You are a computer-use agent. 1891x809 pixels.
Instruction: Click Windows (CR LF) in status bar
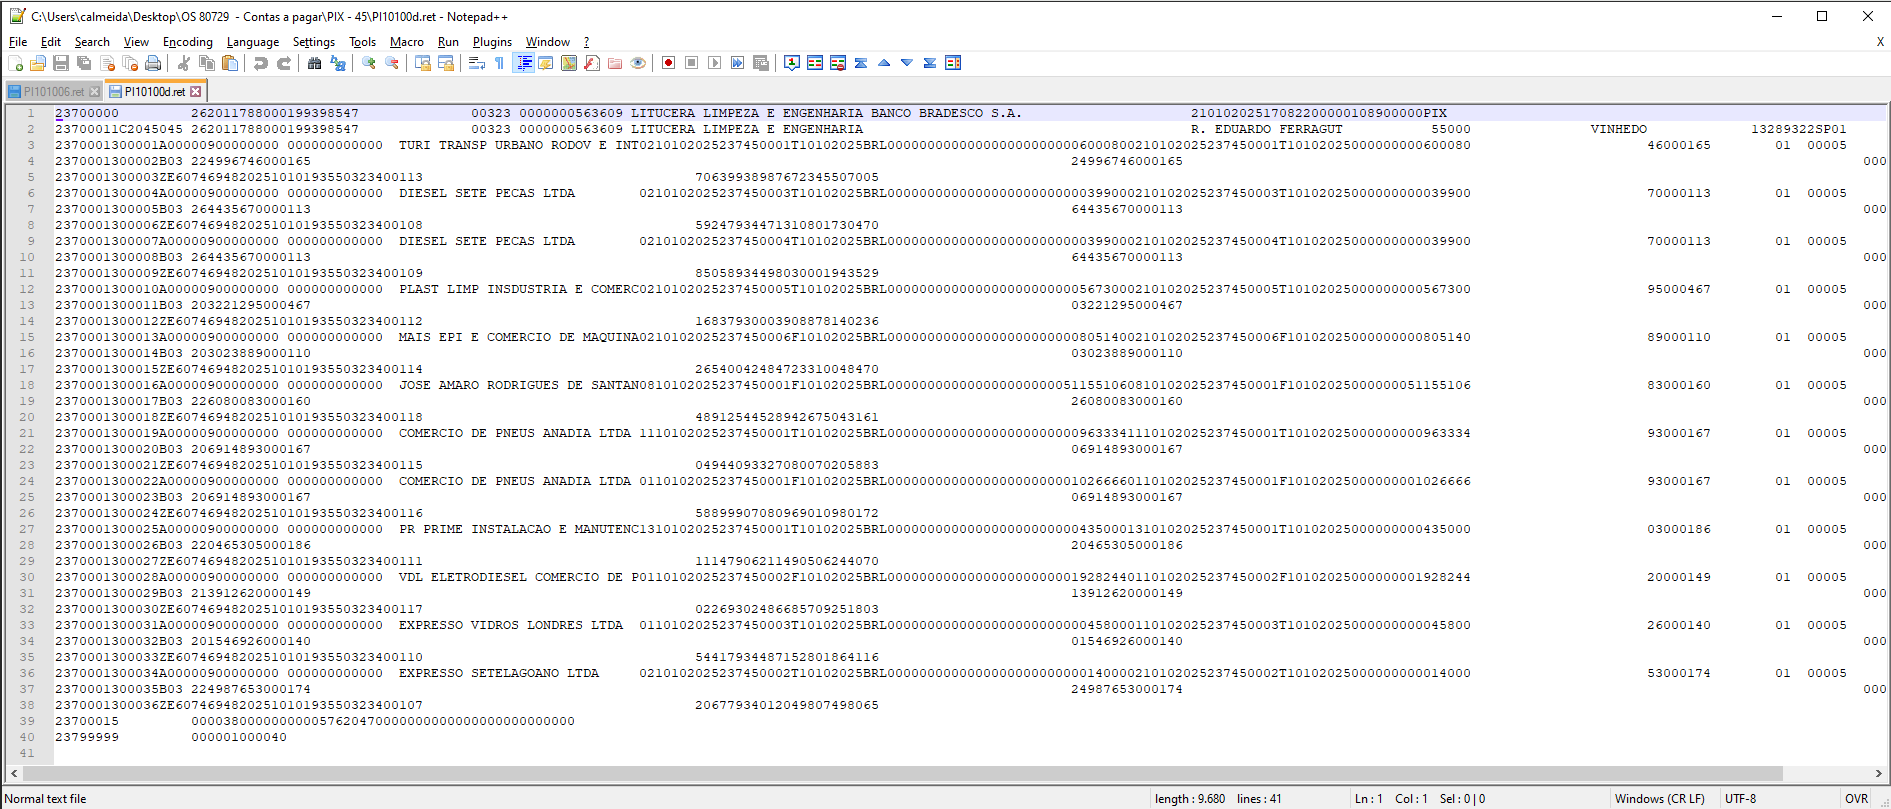click(x=1659, y=799)
